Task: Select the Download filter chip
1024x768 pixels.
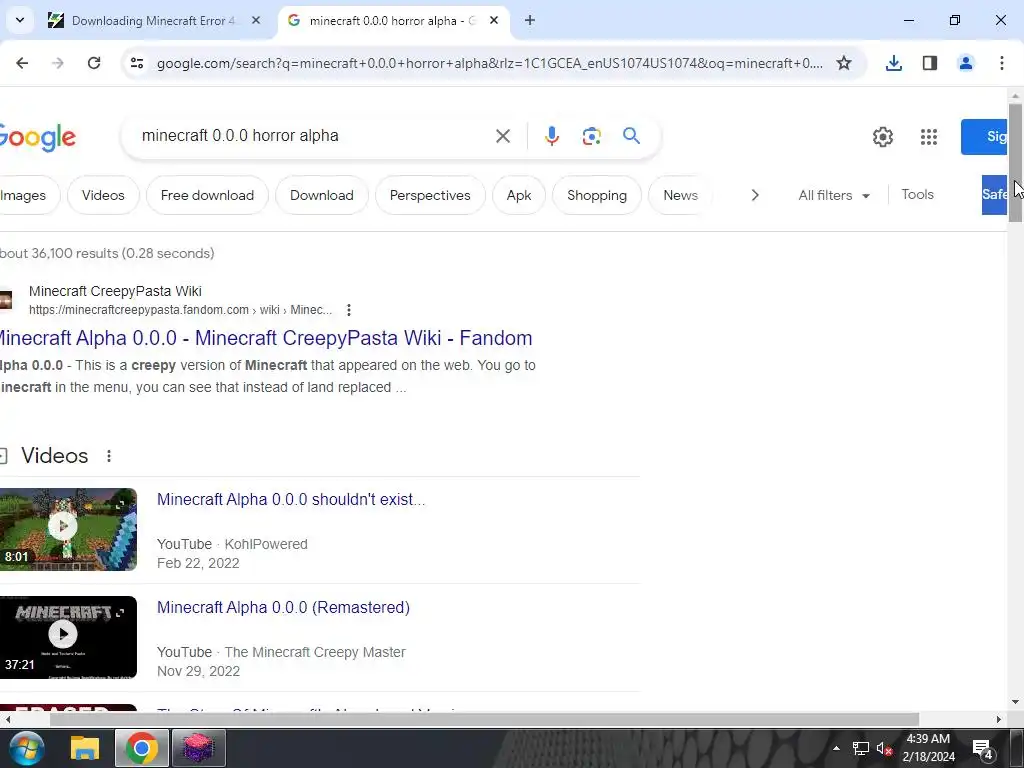Action: pos(321,195)
